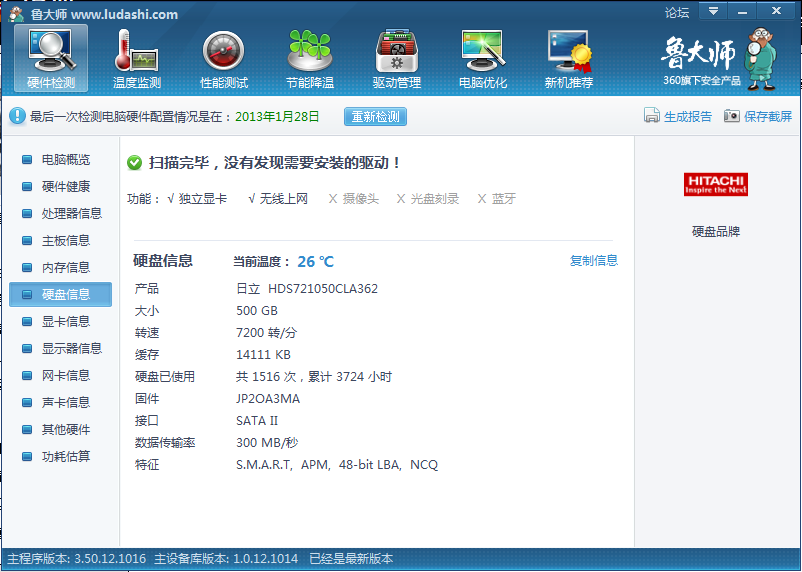Click the speed value 7200 转/分
Image resolution: width=802 pixels, height=572 pixels.
266,333
